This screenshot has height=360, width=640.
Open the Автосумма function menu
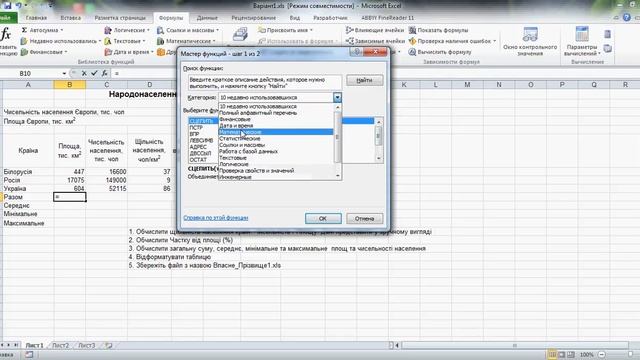point(42,30)
